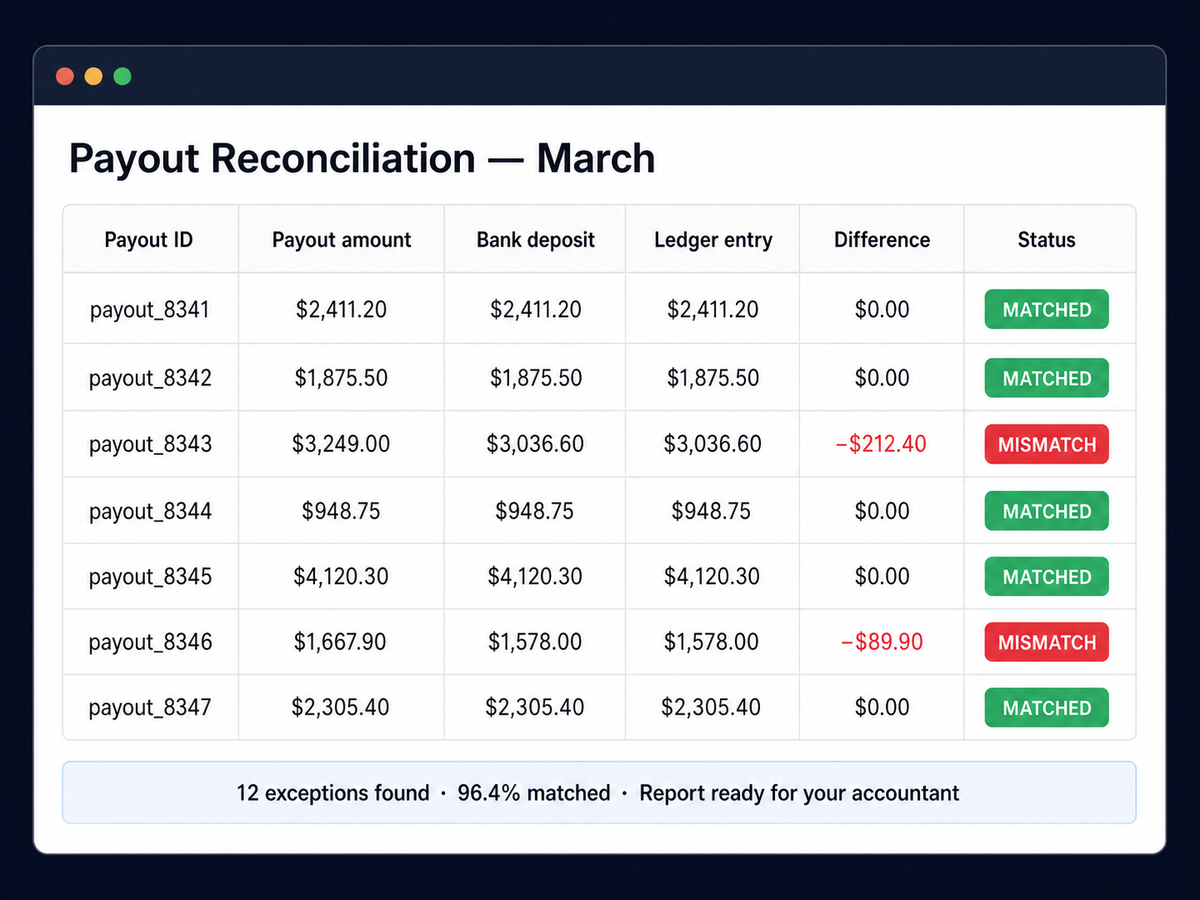1200x900 pixels.
Task: Select the payout_8342 ID cell
Action: pyautogui.click(x=150, y=378)
